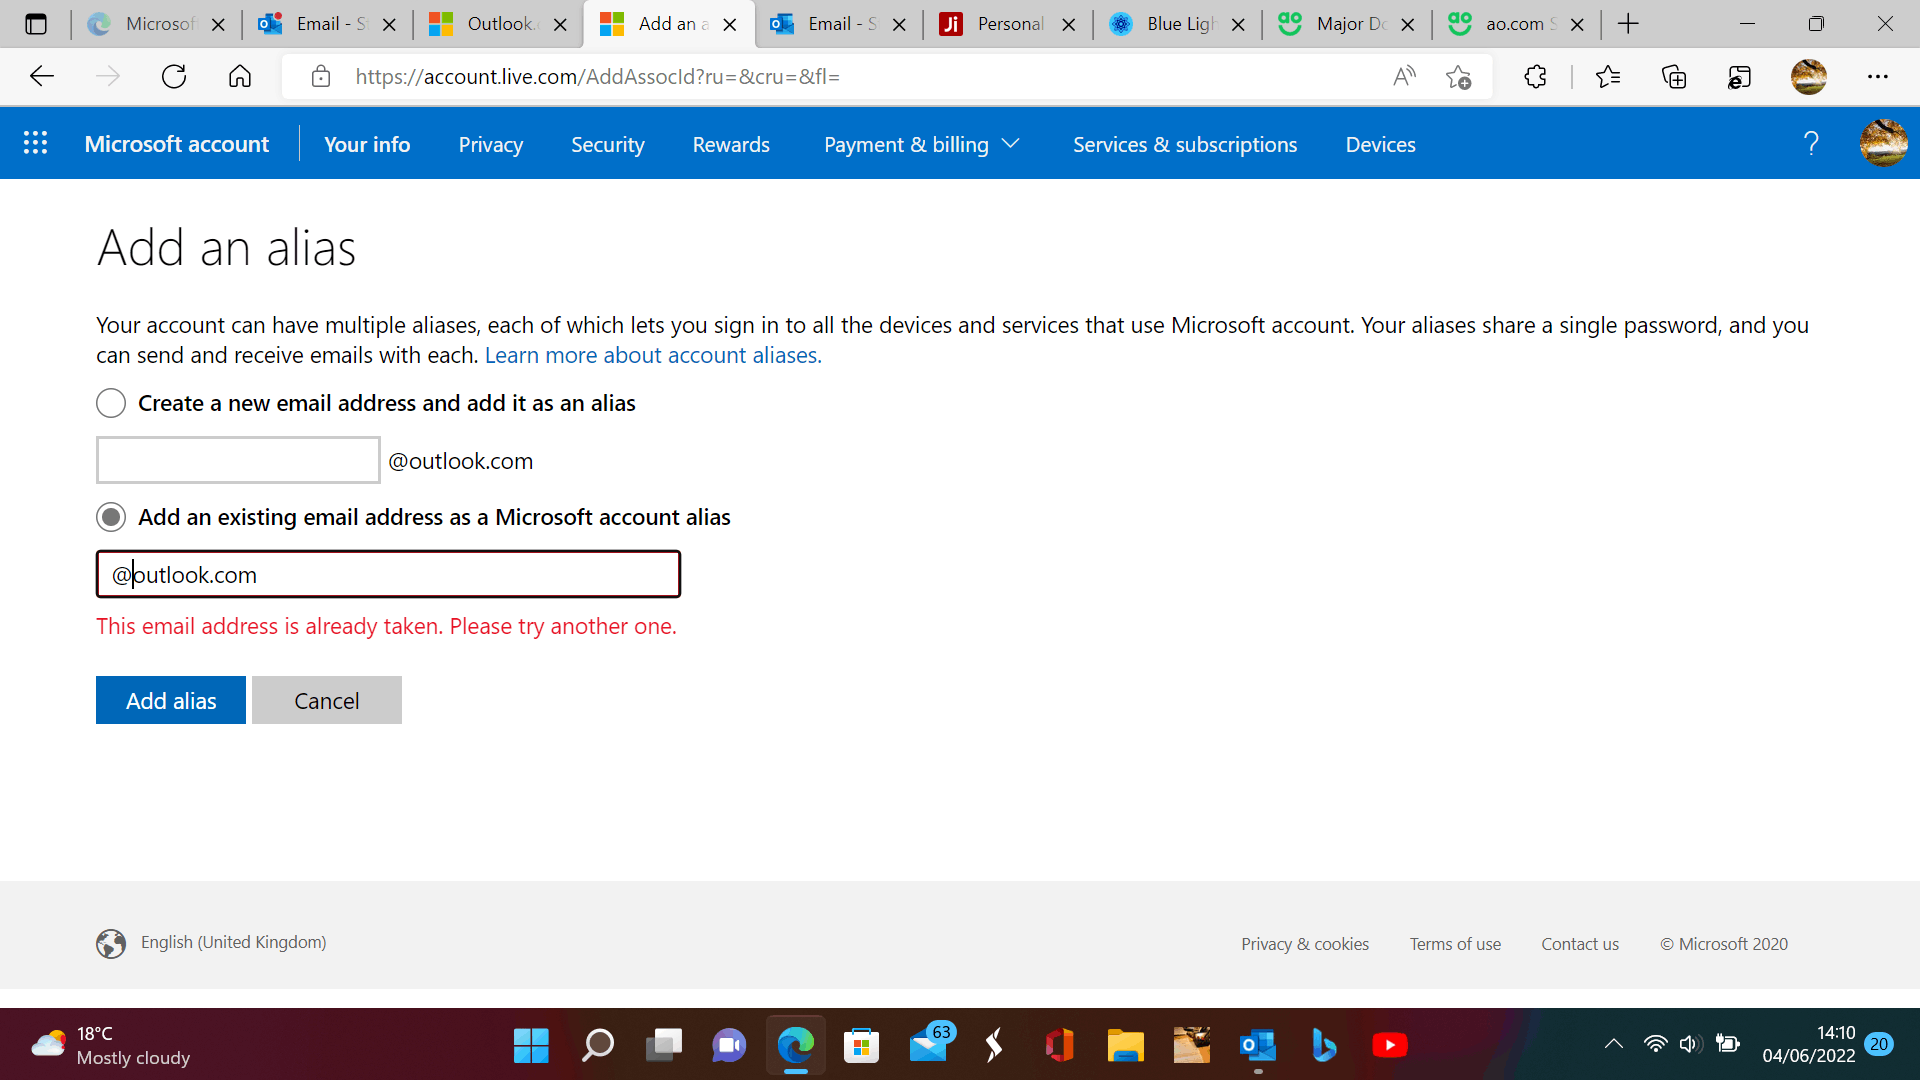Launch Teams Chat from taskbar
Screen dimensions: 1920x1080
729,1046
